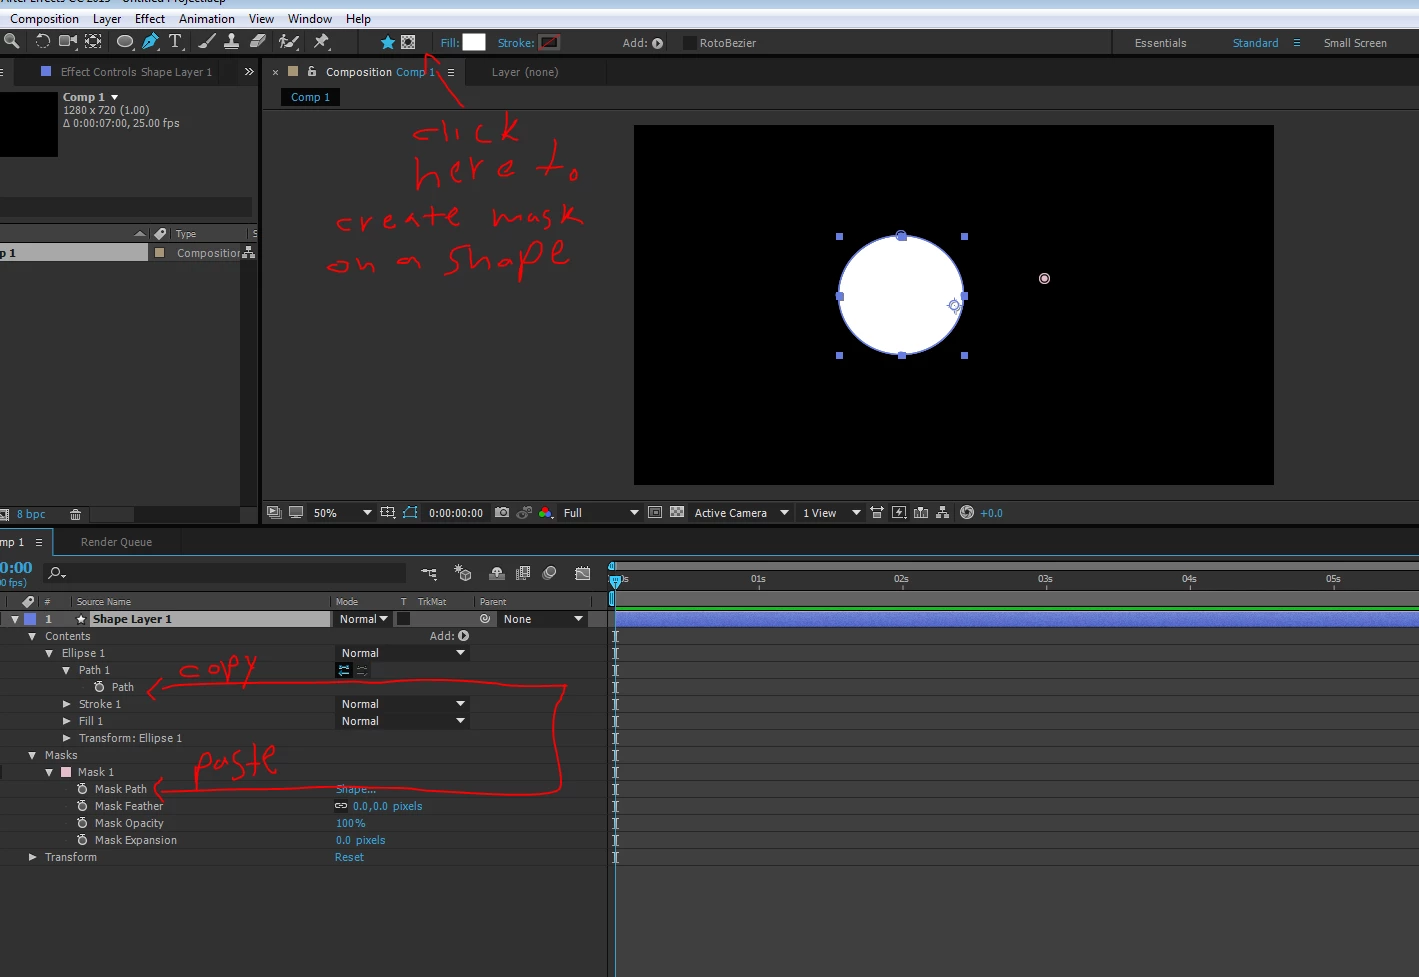Select the Pen tool
Screen dimensions: 1419x977
tap(151, 42)
